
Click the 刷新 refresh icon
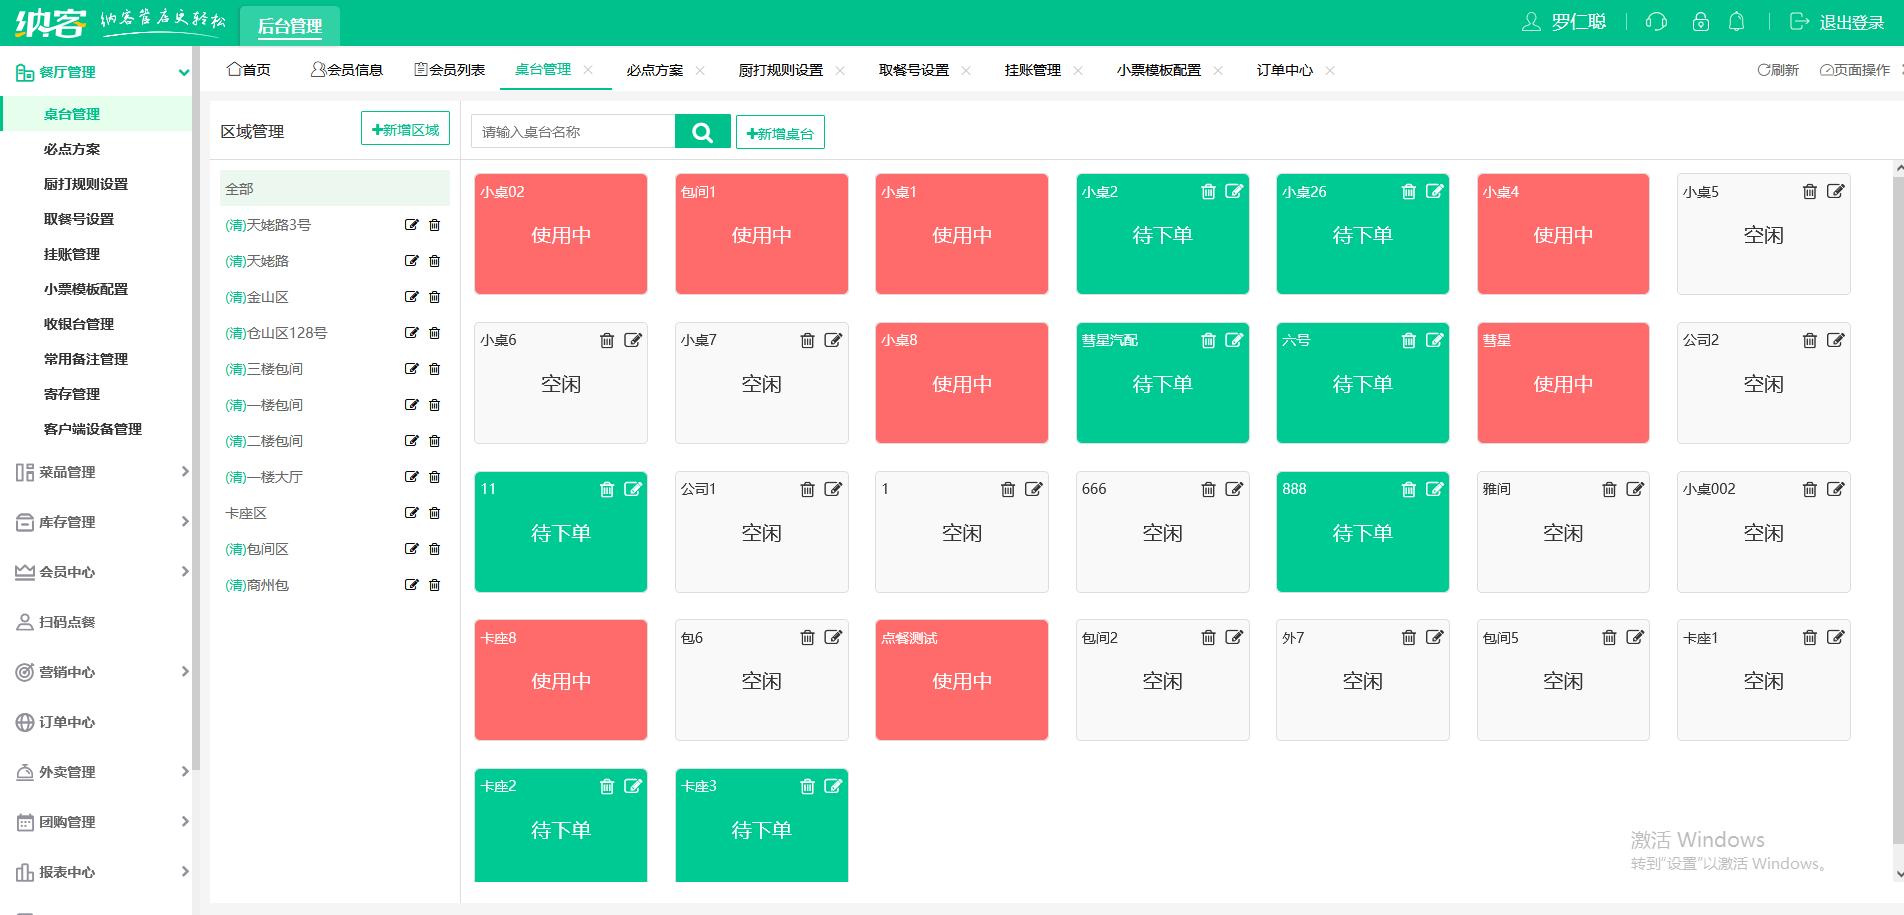[1763, 70]
